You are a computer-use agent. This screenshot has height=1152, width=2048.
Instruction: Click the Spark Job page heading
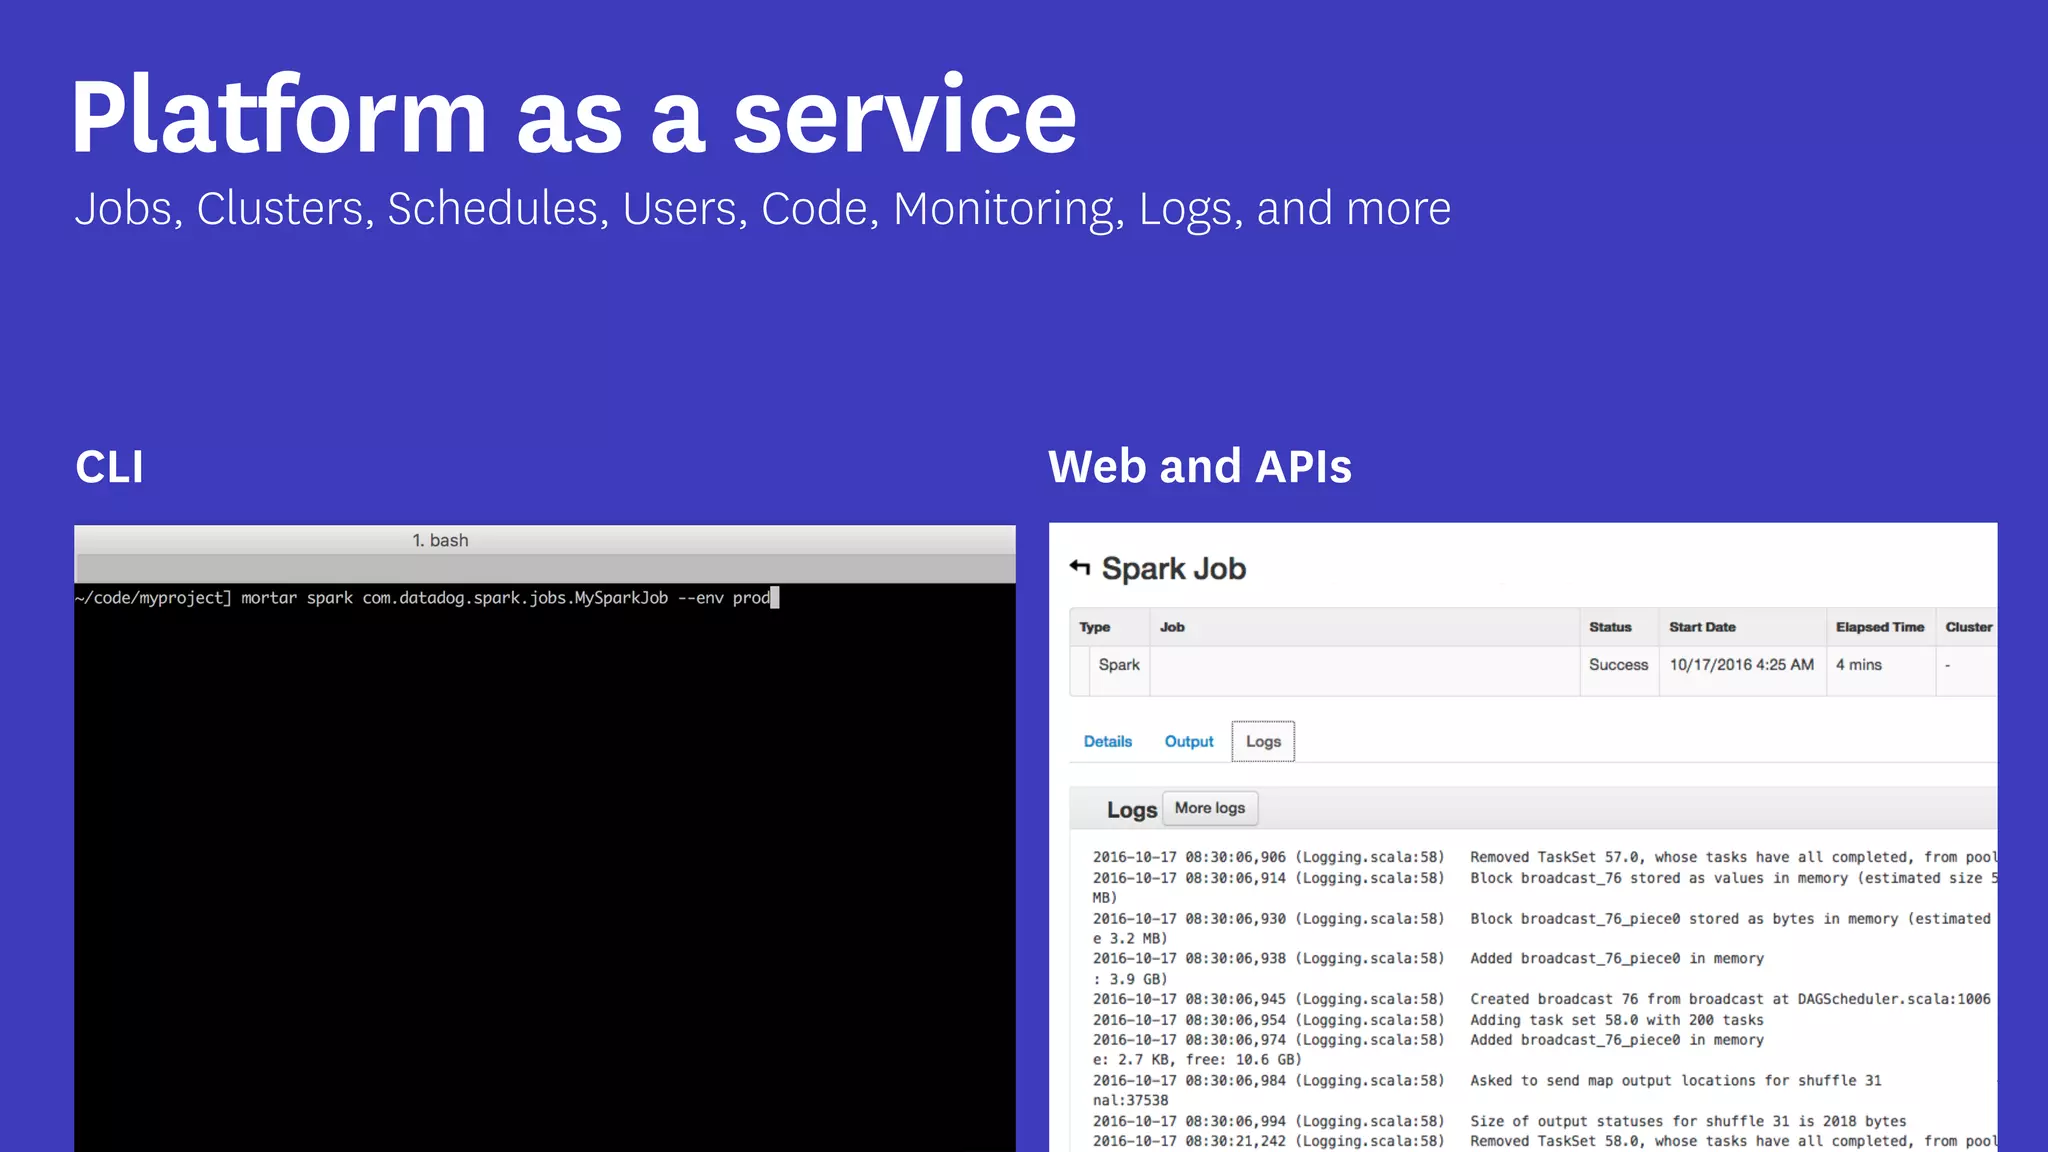coord(1174,568)
